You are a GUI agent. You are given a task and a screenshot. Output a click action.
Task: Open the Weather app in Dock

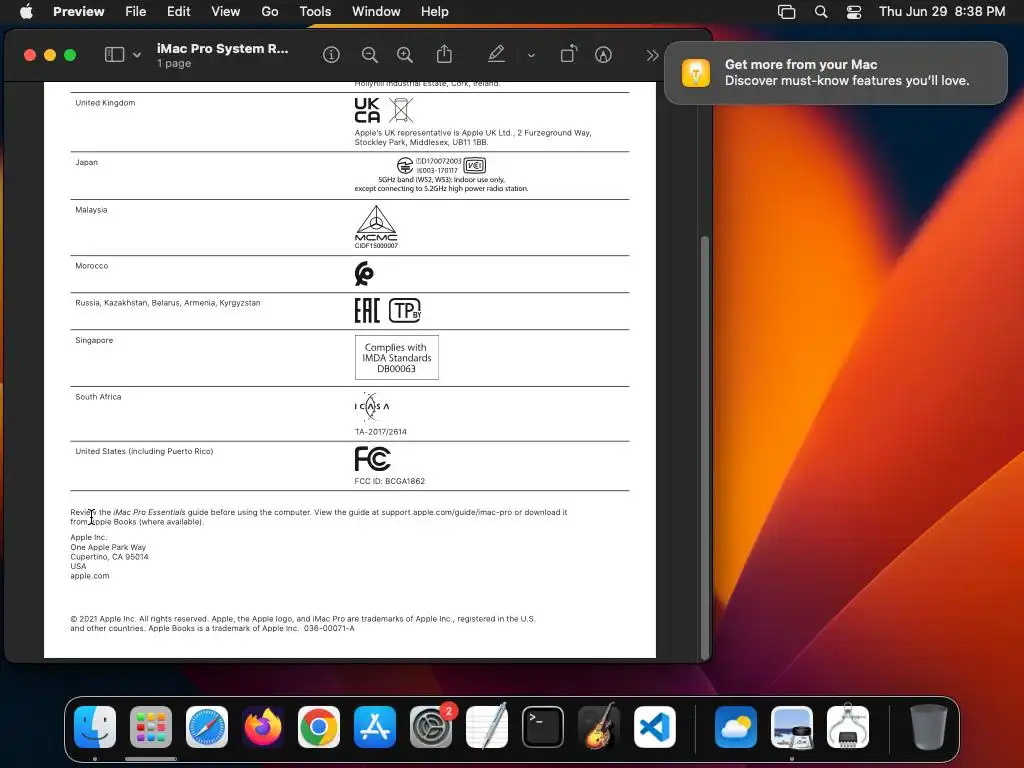coord(736,727)
